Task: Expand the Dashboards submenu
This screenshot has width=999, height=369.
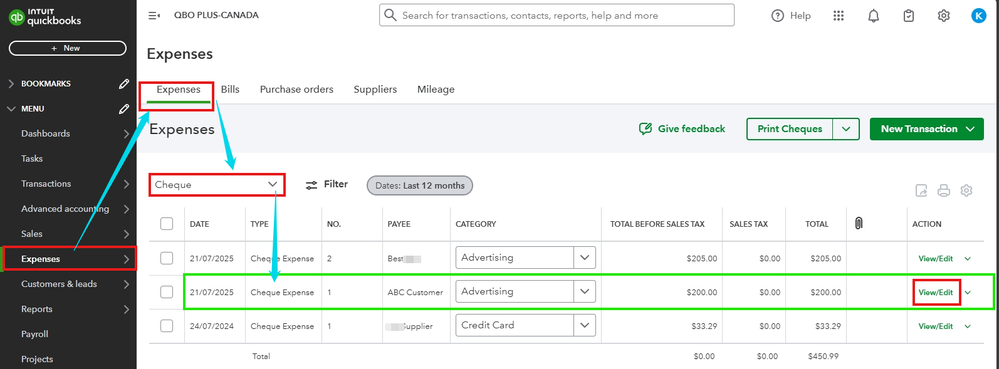Action: click(126, 134)
